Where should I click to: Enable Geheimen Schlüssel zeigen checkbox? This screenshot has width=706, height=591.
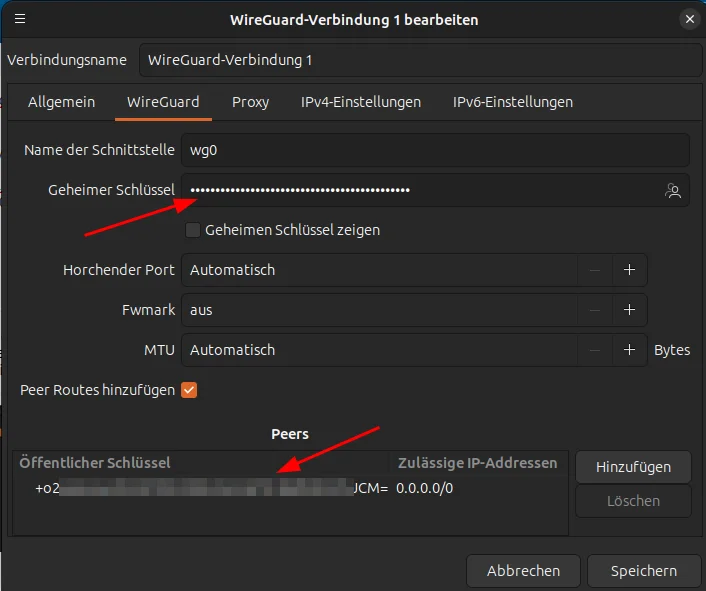[x=193, y=230]
